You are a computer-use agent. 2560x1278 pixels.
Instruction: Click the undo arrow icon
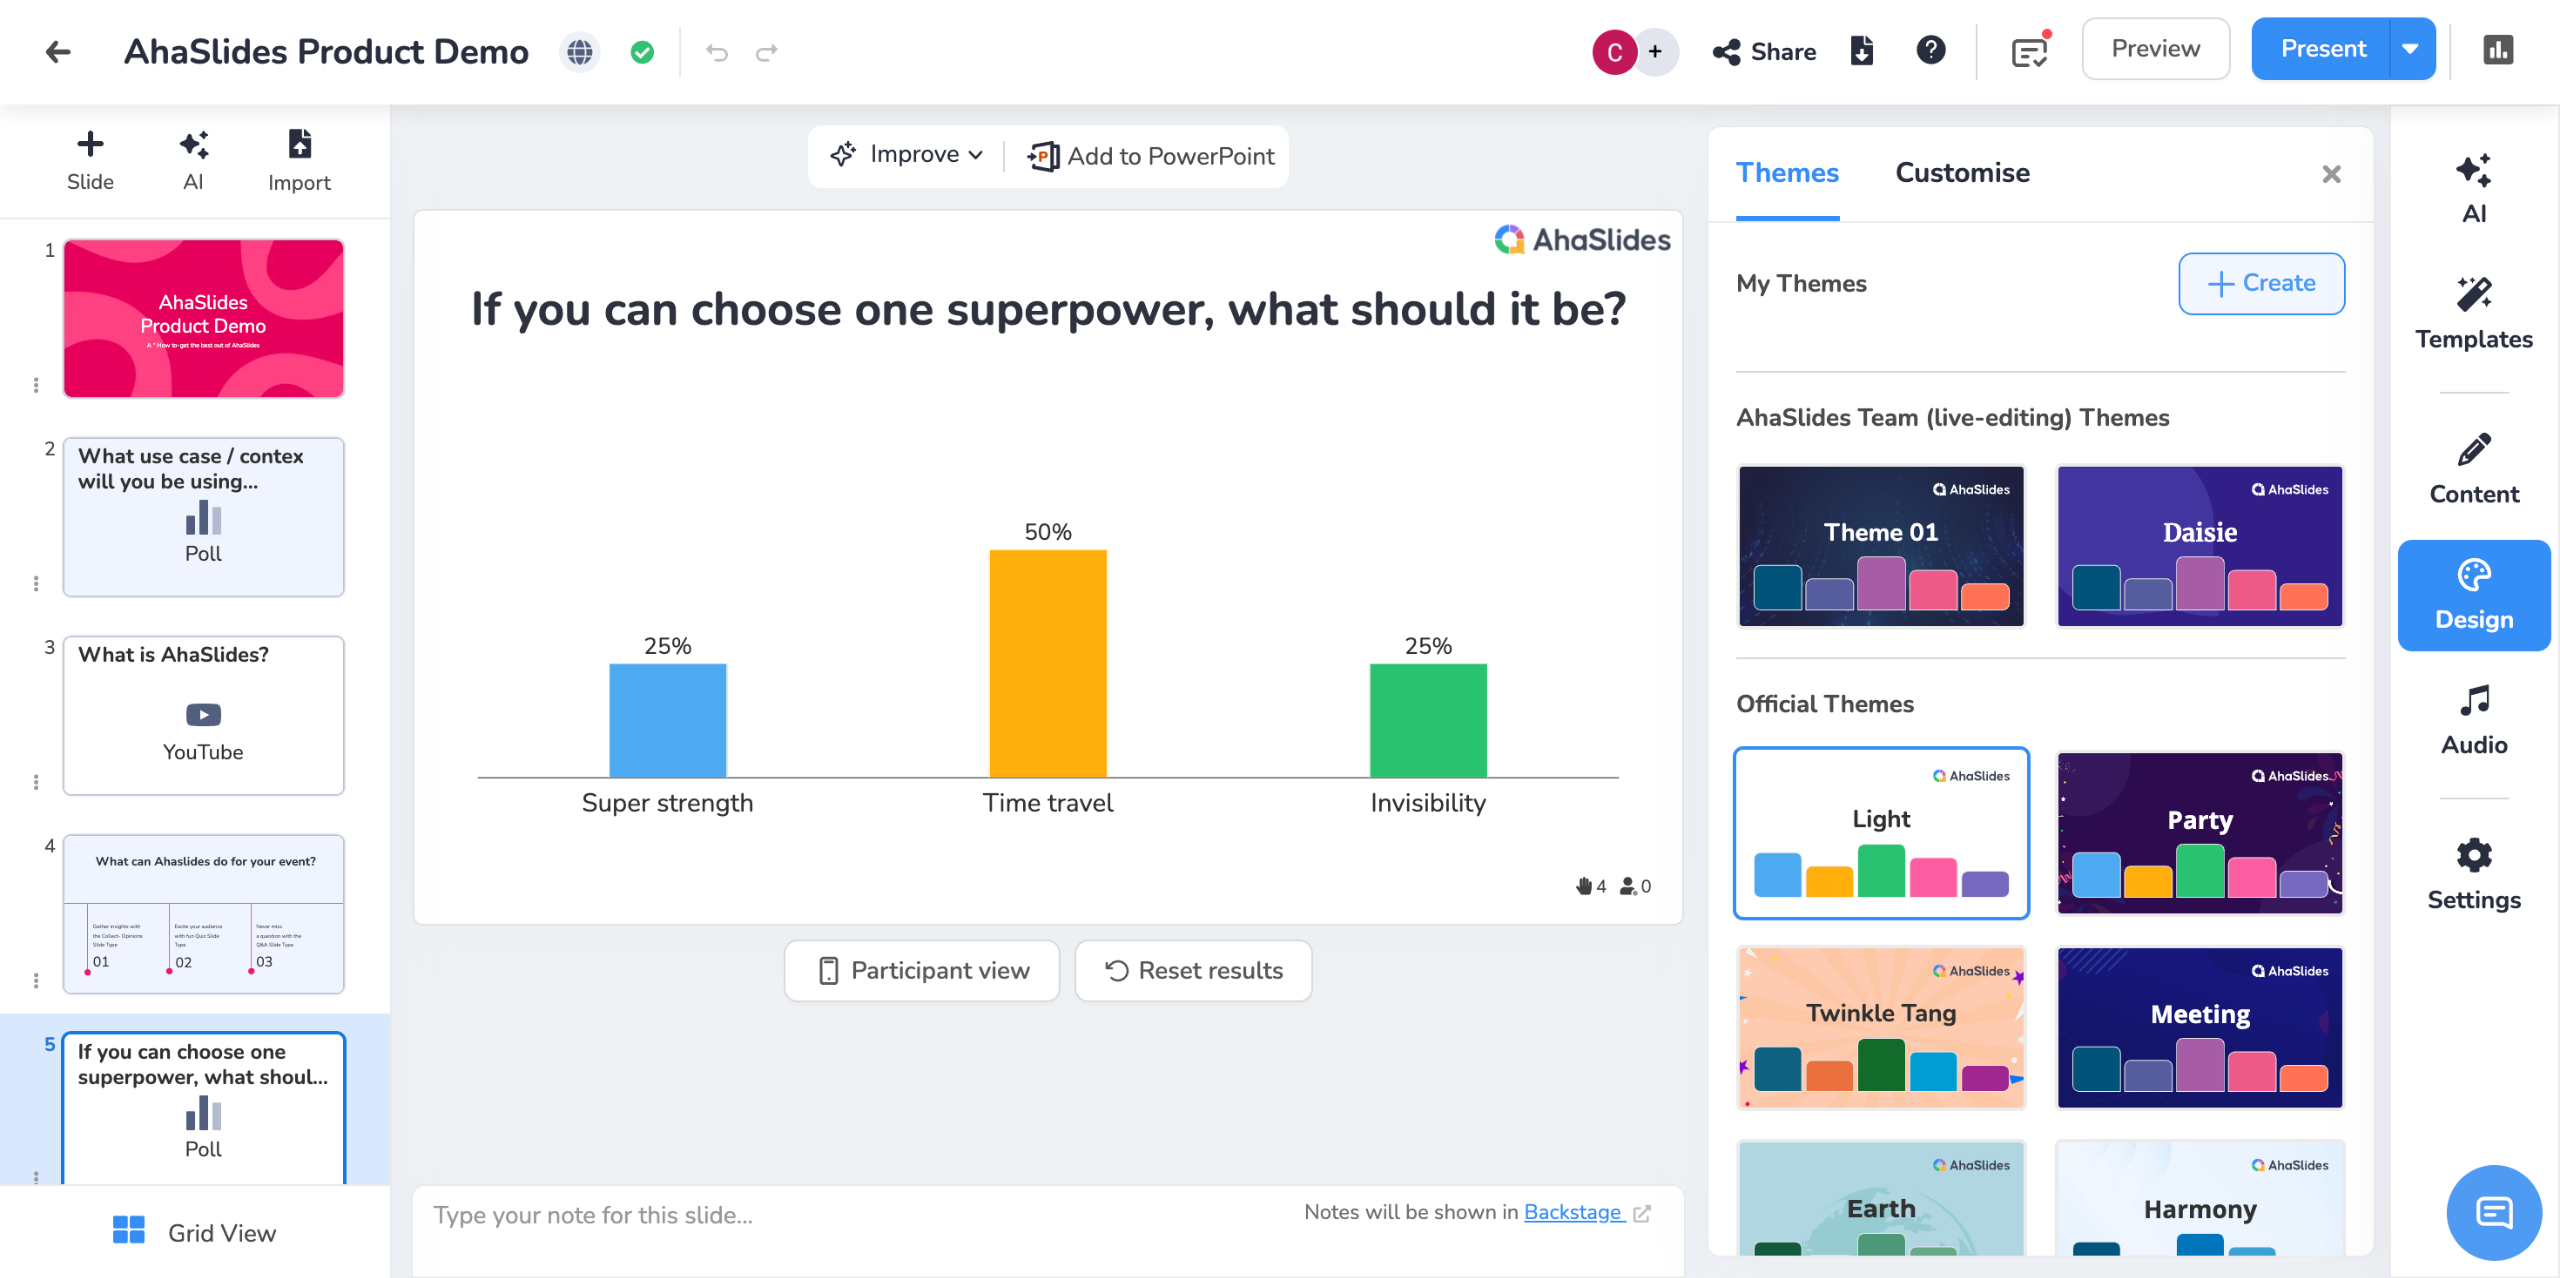(x=716, y=52)
